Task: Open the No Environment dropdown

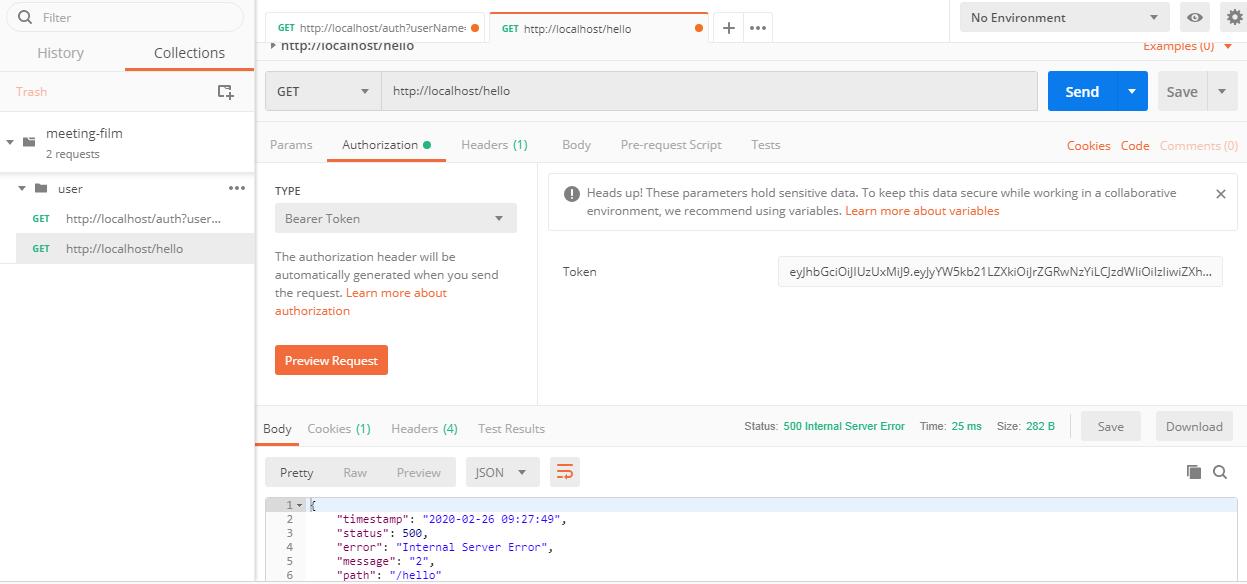Action: click(1065, 17)
